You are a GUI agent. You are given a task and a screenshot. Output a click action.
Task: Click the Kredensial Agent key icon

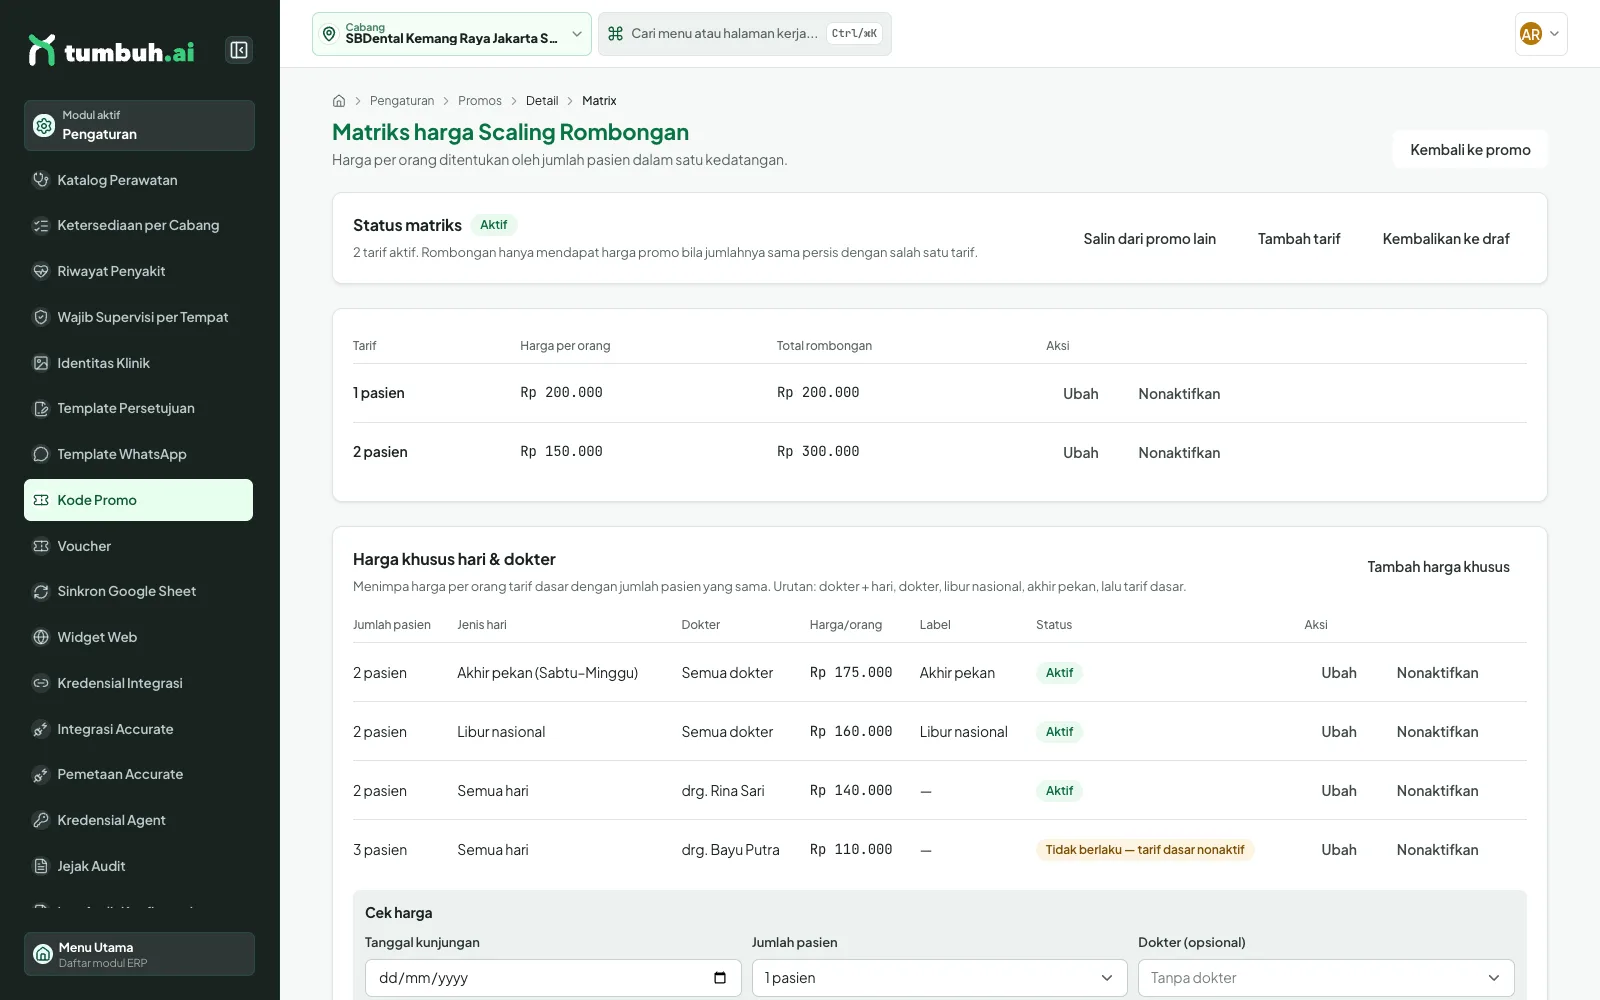41,820
